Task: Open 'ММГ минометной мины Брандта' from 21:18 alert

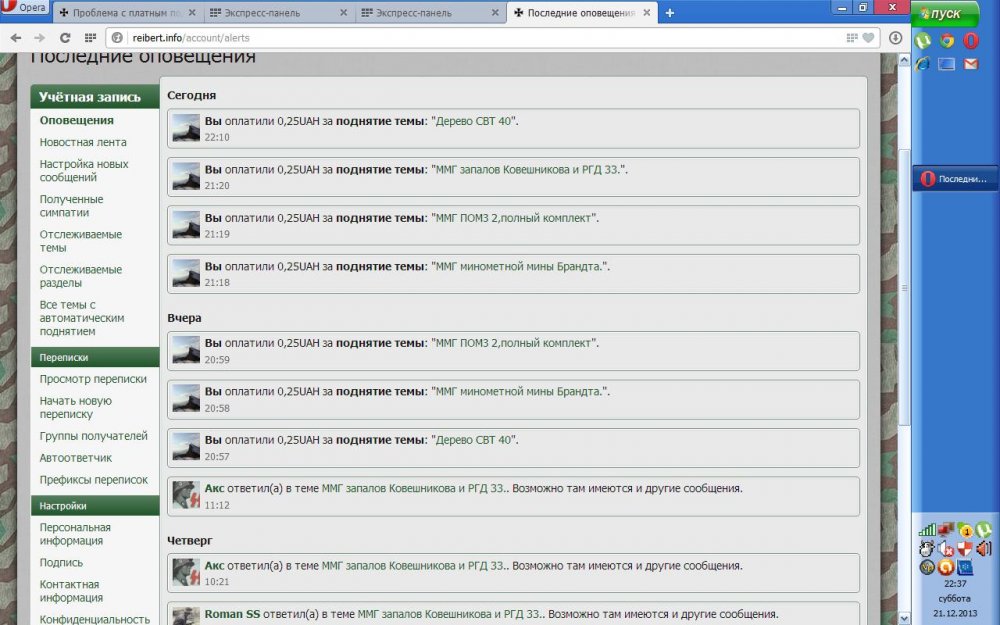Action: click(519, 267)
